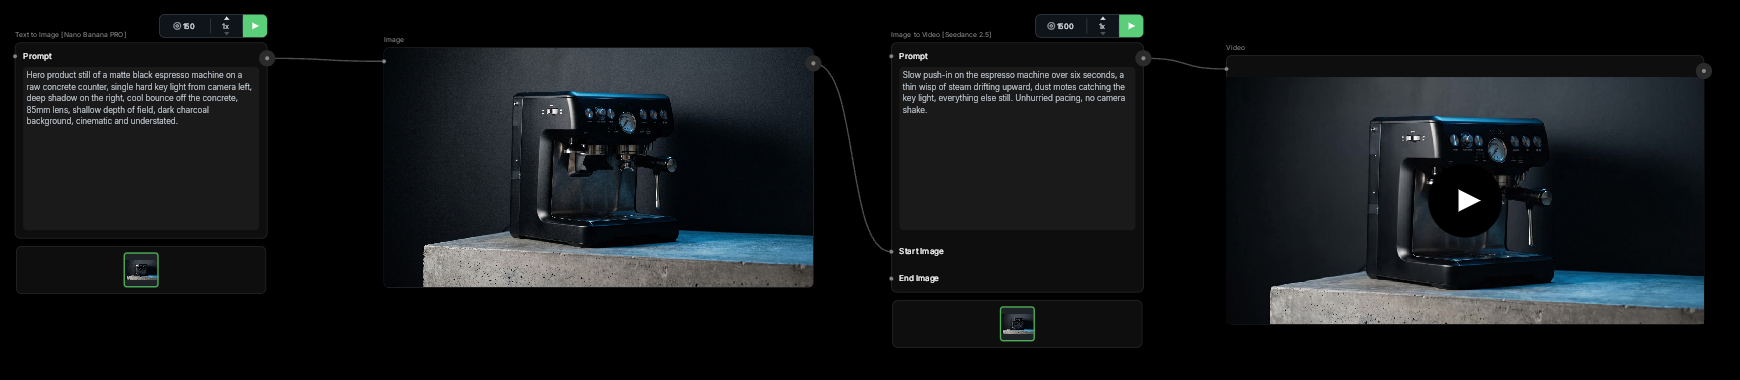Click Image node output connector
Screen dimensions: 1740x380
coord(814,63)
